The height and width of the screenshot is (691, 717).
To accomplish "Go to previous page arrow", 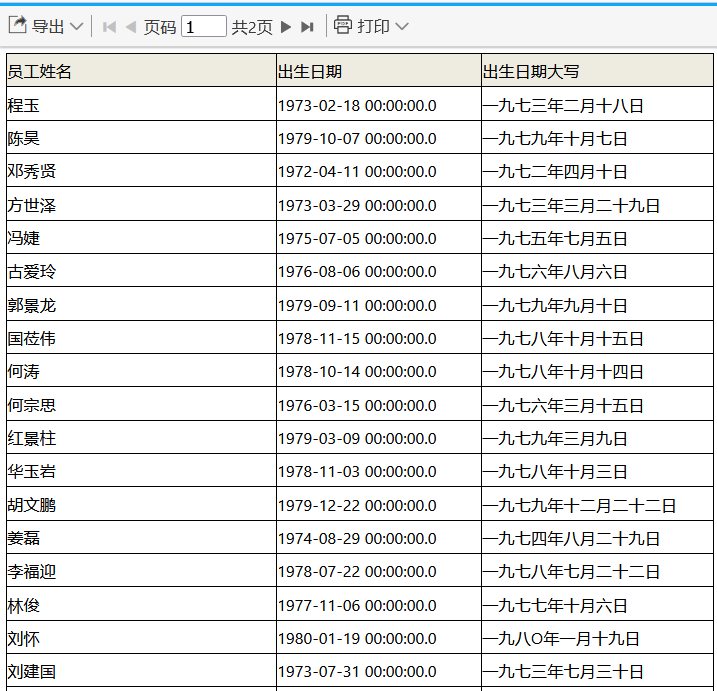I will coord(131,27).
